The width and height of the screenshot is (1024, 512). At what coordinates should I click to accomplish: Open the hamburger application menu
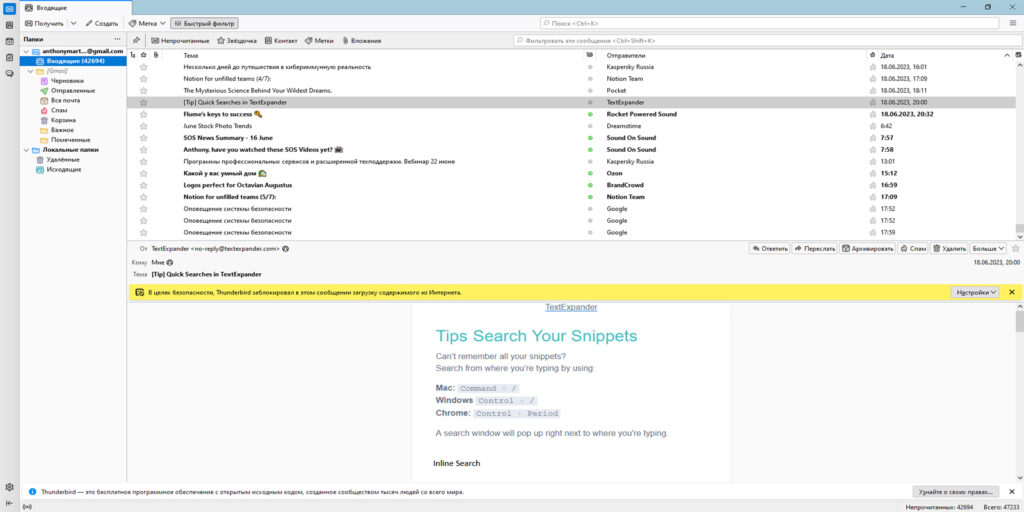tap(1013, 23)
